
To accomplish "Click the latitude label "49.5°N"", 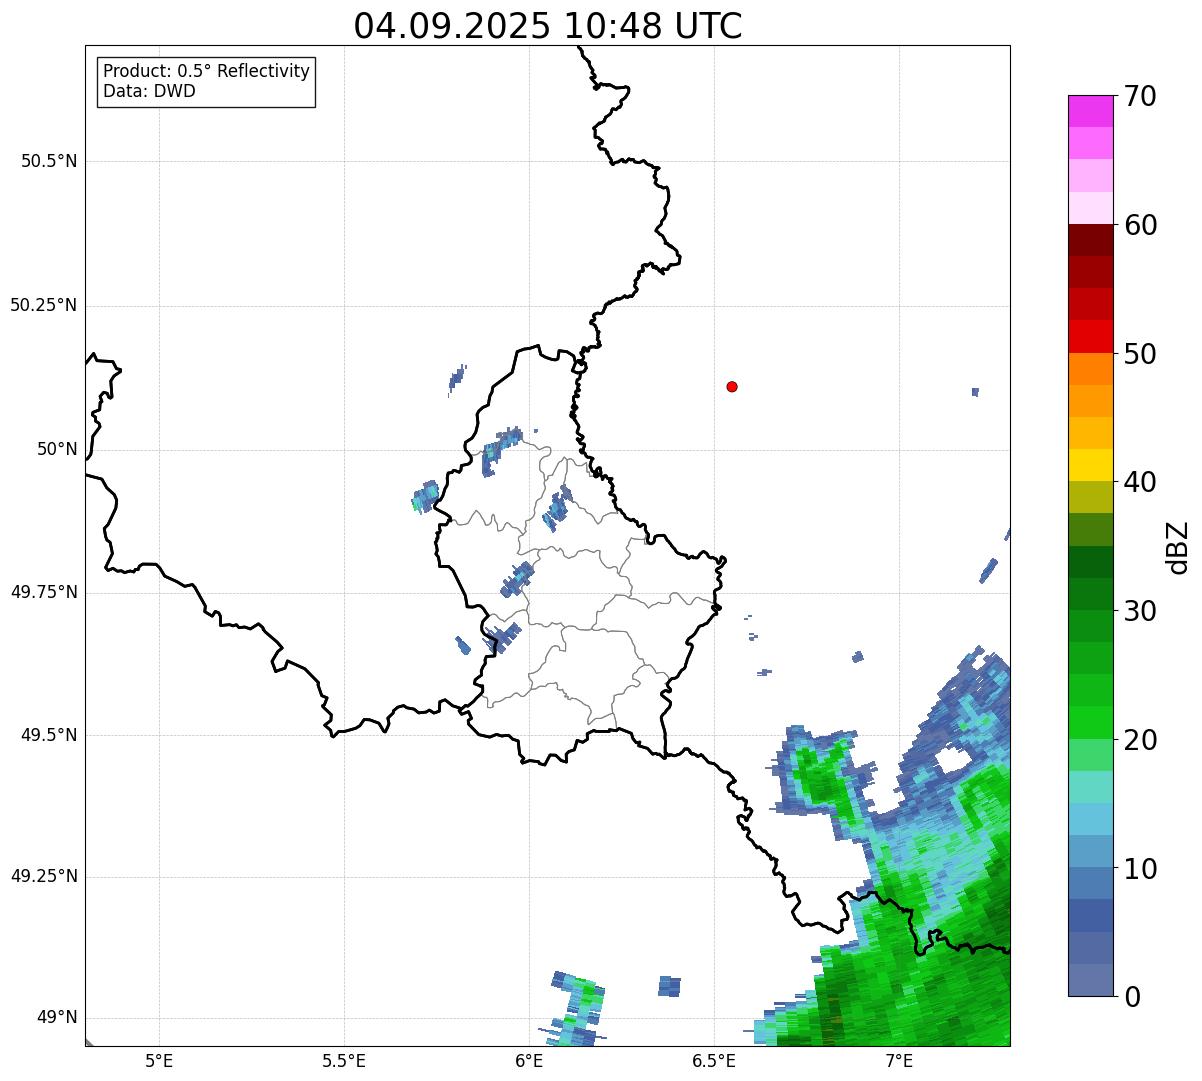I will (x=49, y=735).
